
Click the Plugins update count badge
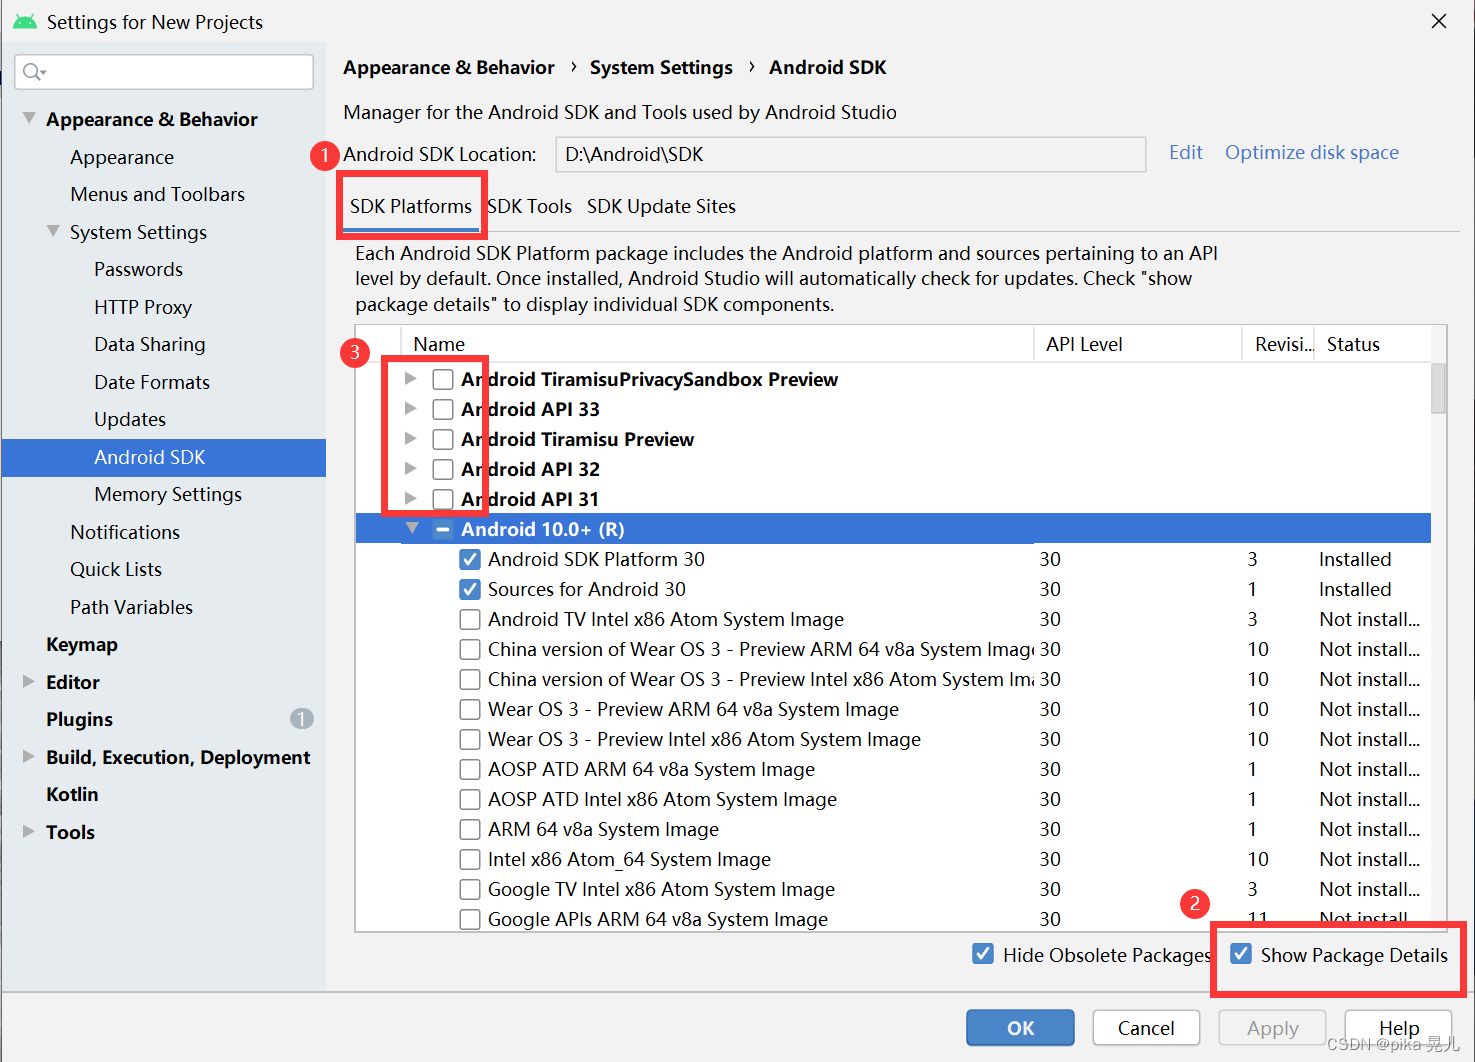301,719
